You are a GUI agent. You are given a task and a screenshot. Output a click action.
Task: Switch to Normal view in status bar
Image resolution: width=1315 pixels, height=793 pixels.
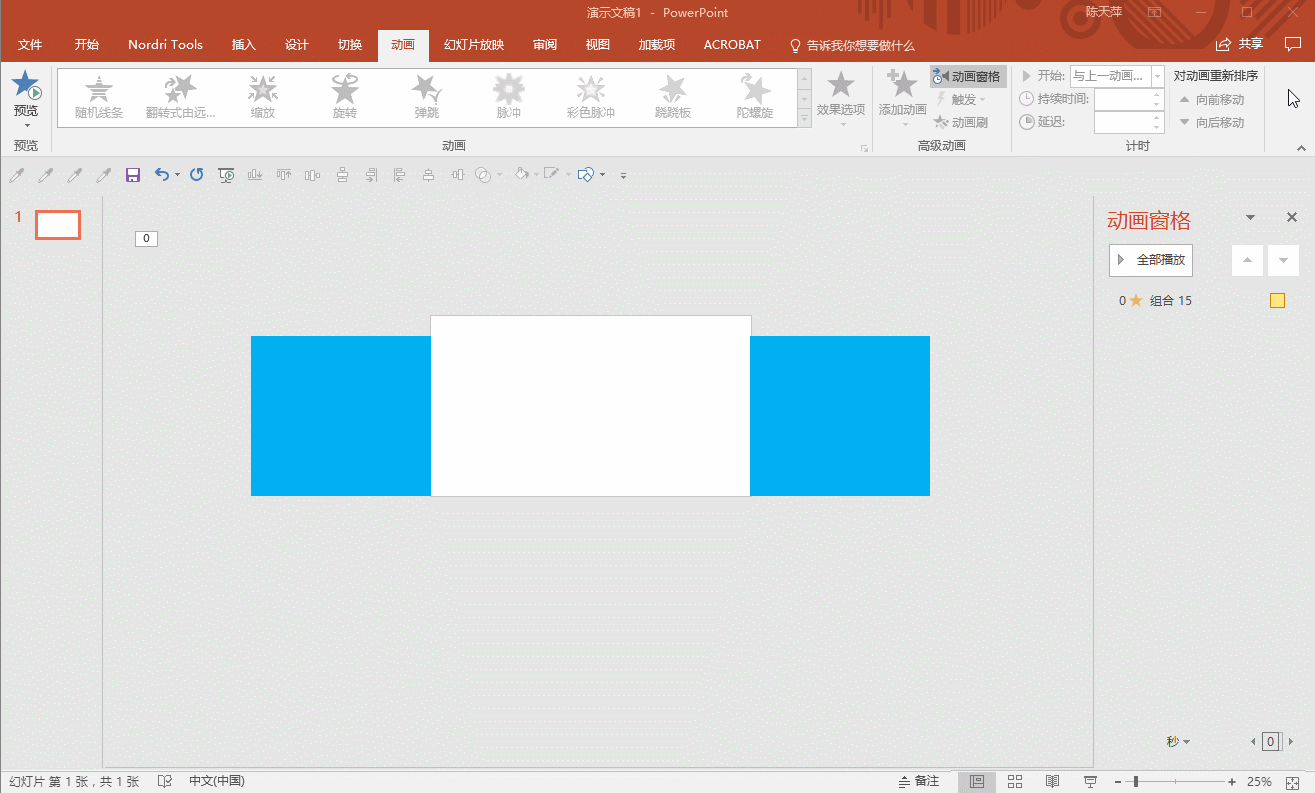(977, 781)
